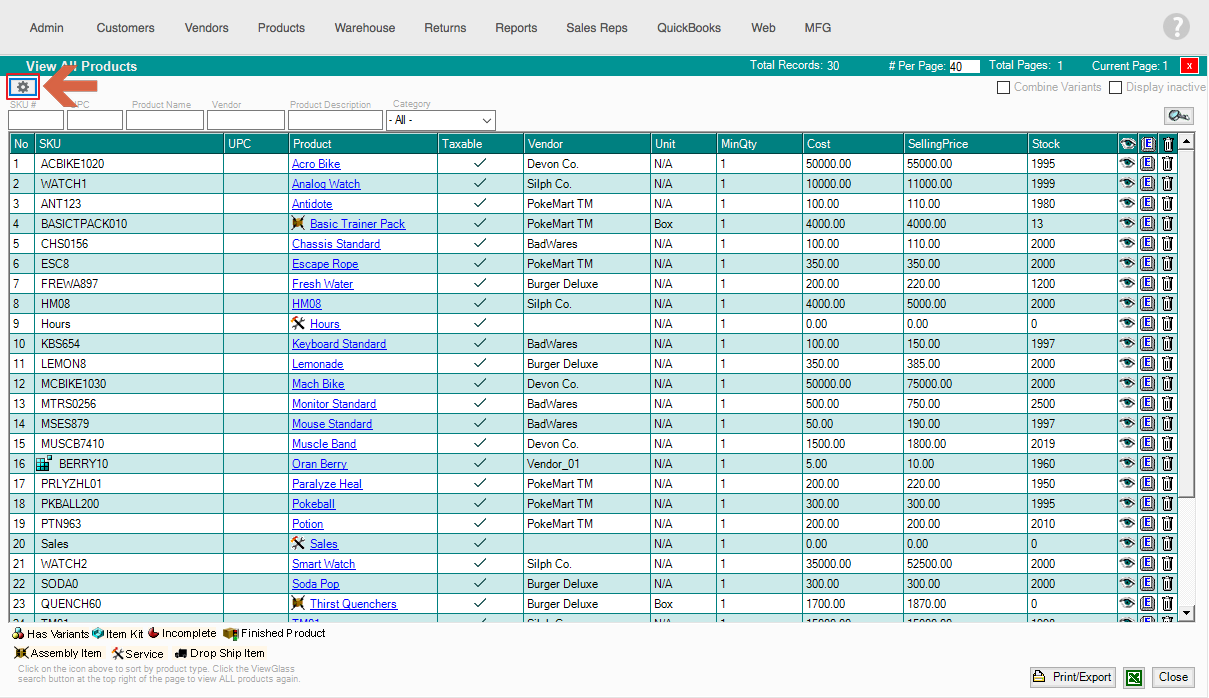Open the QuickBooks menu

coord(688,28)
